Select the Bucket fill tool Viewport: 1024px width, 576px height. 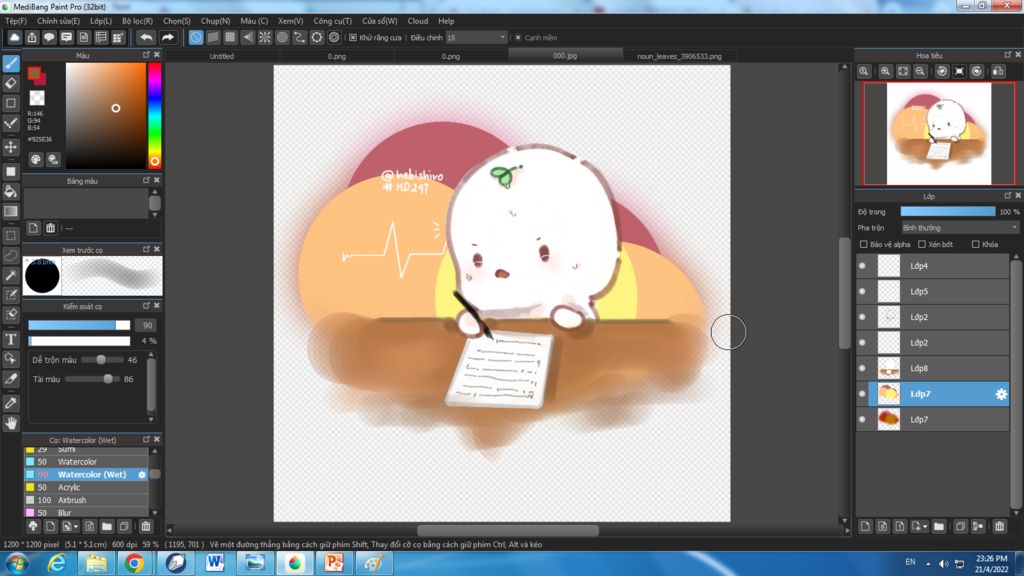pyautogui.click(x=11, y=191)
